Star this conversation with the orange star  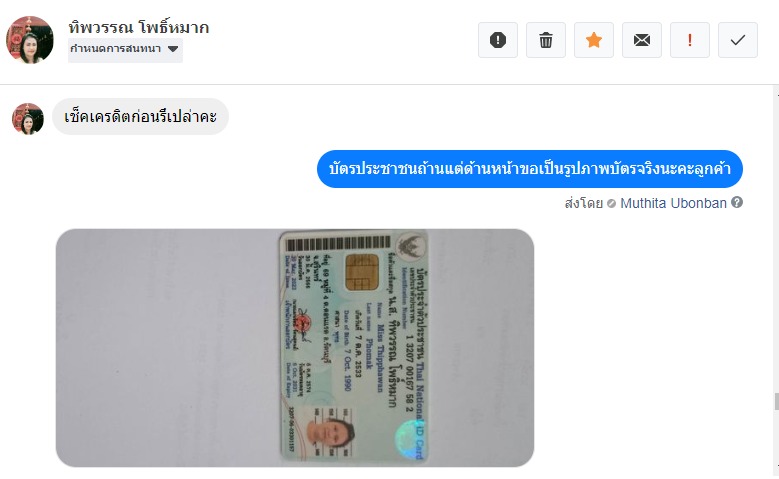click(x=594, y=40)
